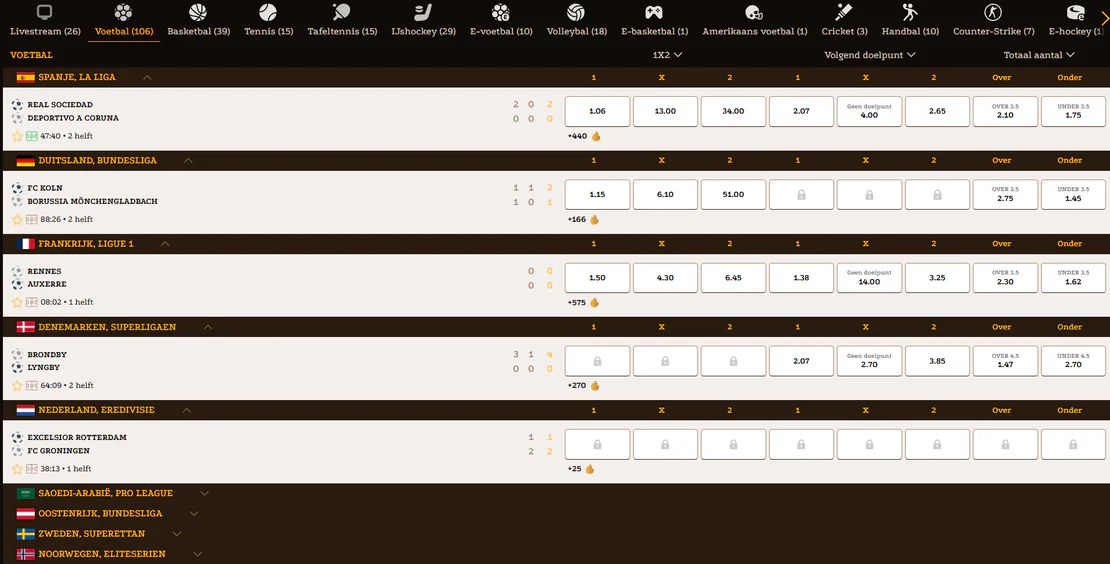Expand Noorwegen, Eliteserien league
1110x564 pixels.
(x=198, y=554)
